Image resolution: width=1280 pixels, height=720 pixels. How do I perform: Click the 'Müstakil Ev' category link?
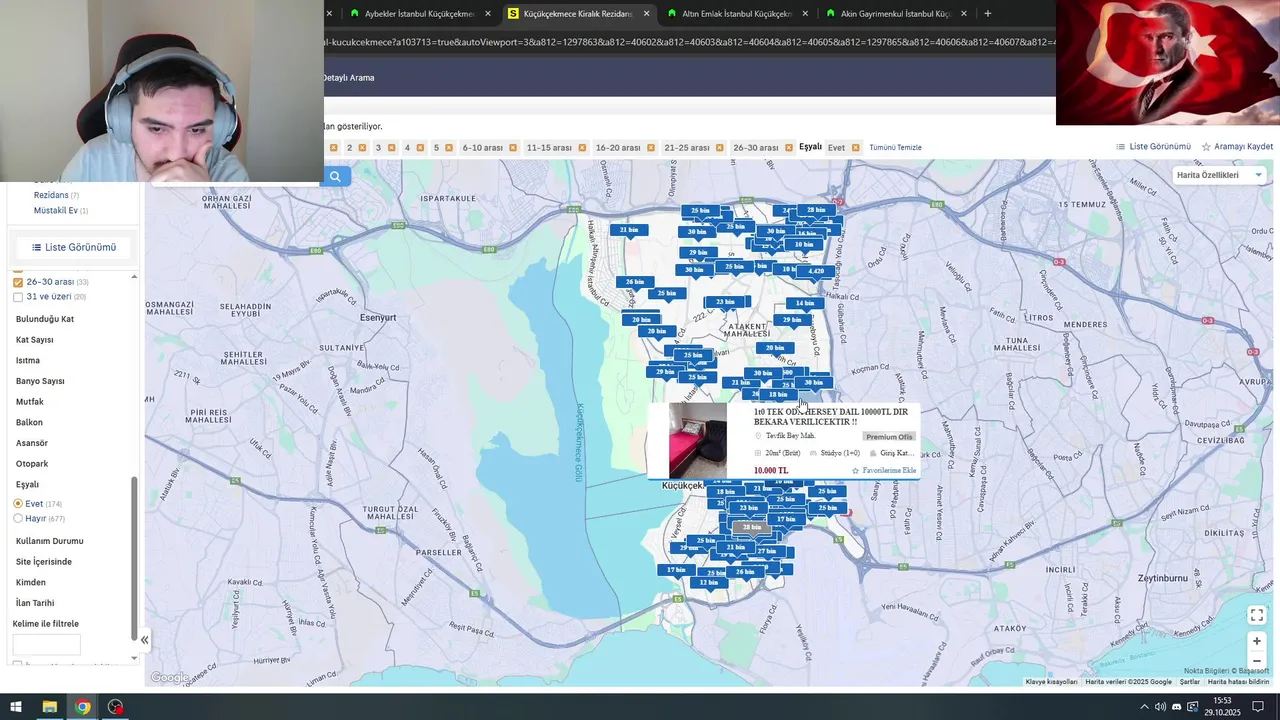[x=56, y=211]
